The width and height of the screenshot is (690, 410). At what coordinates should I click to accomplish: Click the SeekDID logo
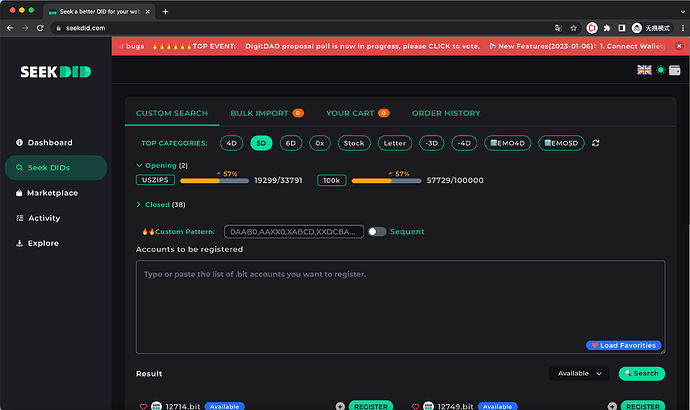(56, 72)
